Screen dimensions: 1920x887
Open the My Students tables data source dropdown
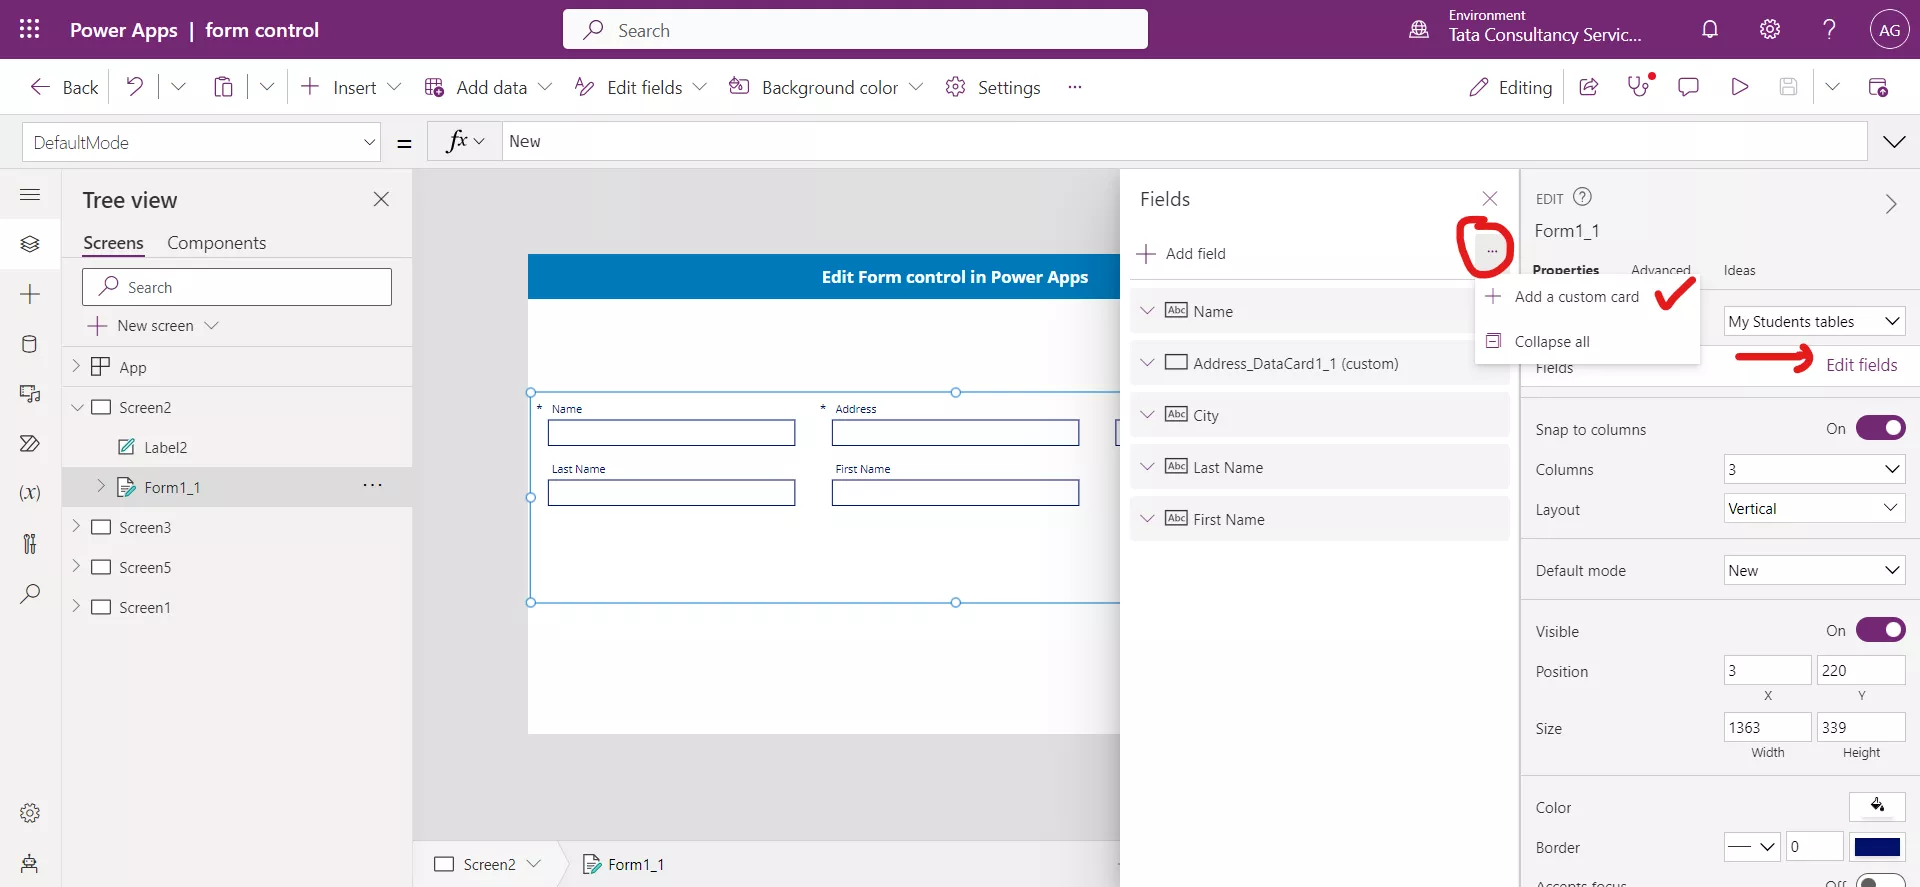click(1814, 321)
